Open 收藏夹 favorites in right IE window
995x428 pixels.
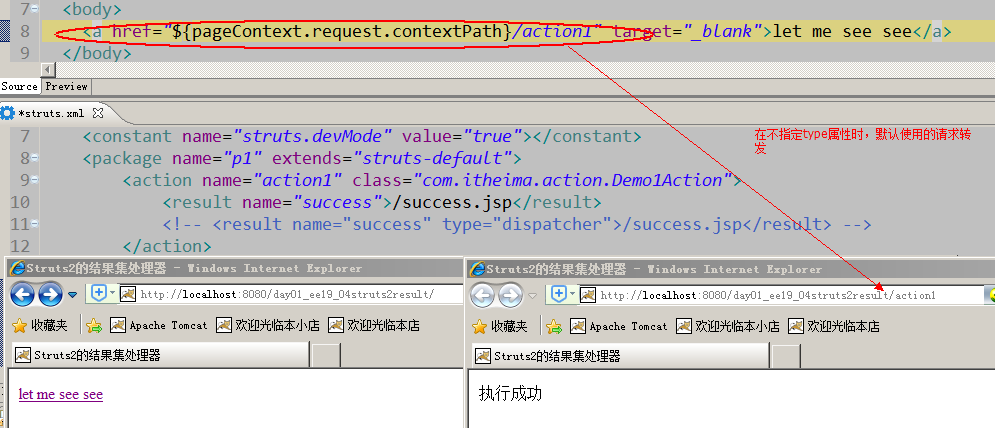click(500, 326)
